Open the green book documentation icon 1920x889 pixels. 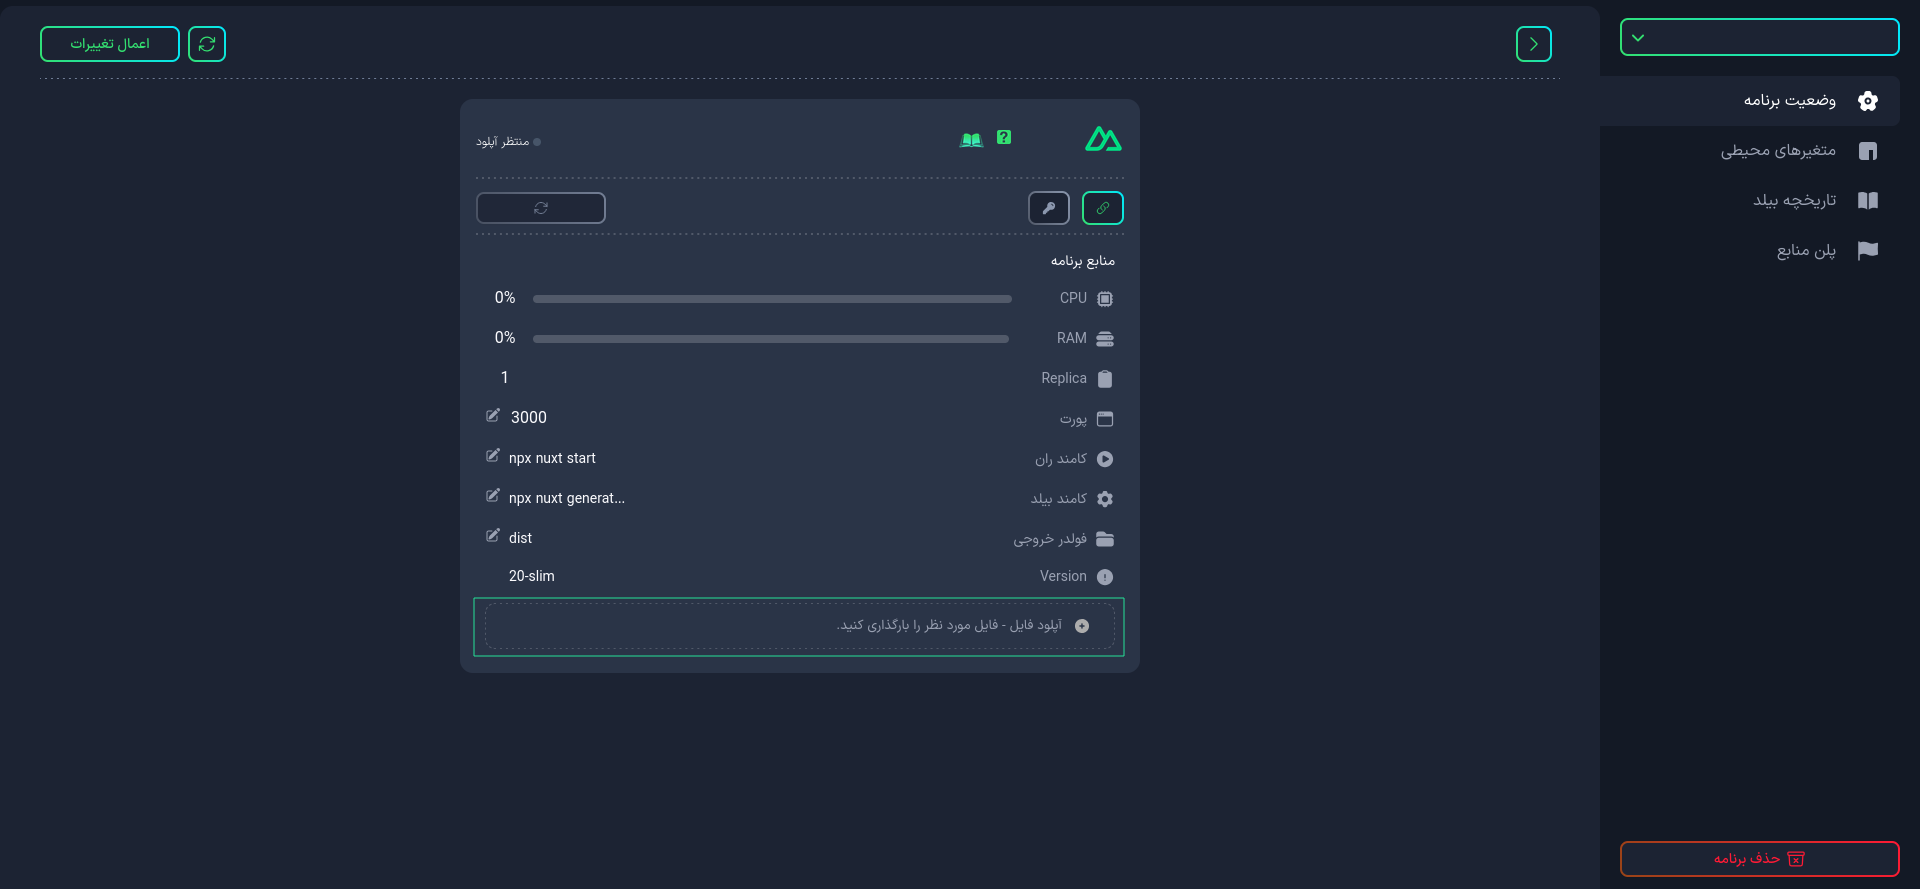[x=971, y=140]
